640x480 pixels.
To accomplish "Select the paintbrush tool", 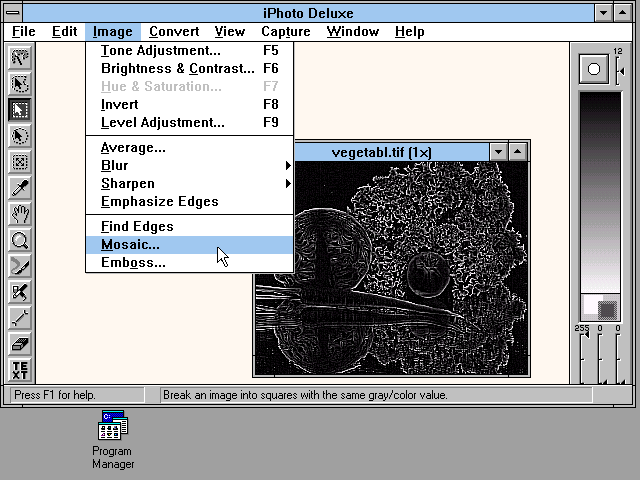I will point(20,267).
